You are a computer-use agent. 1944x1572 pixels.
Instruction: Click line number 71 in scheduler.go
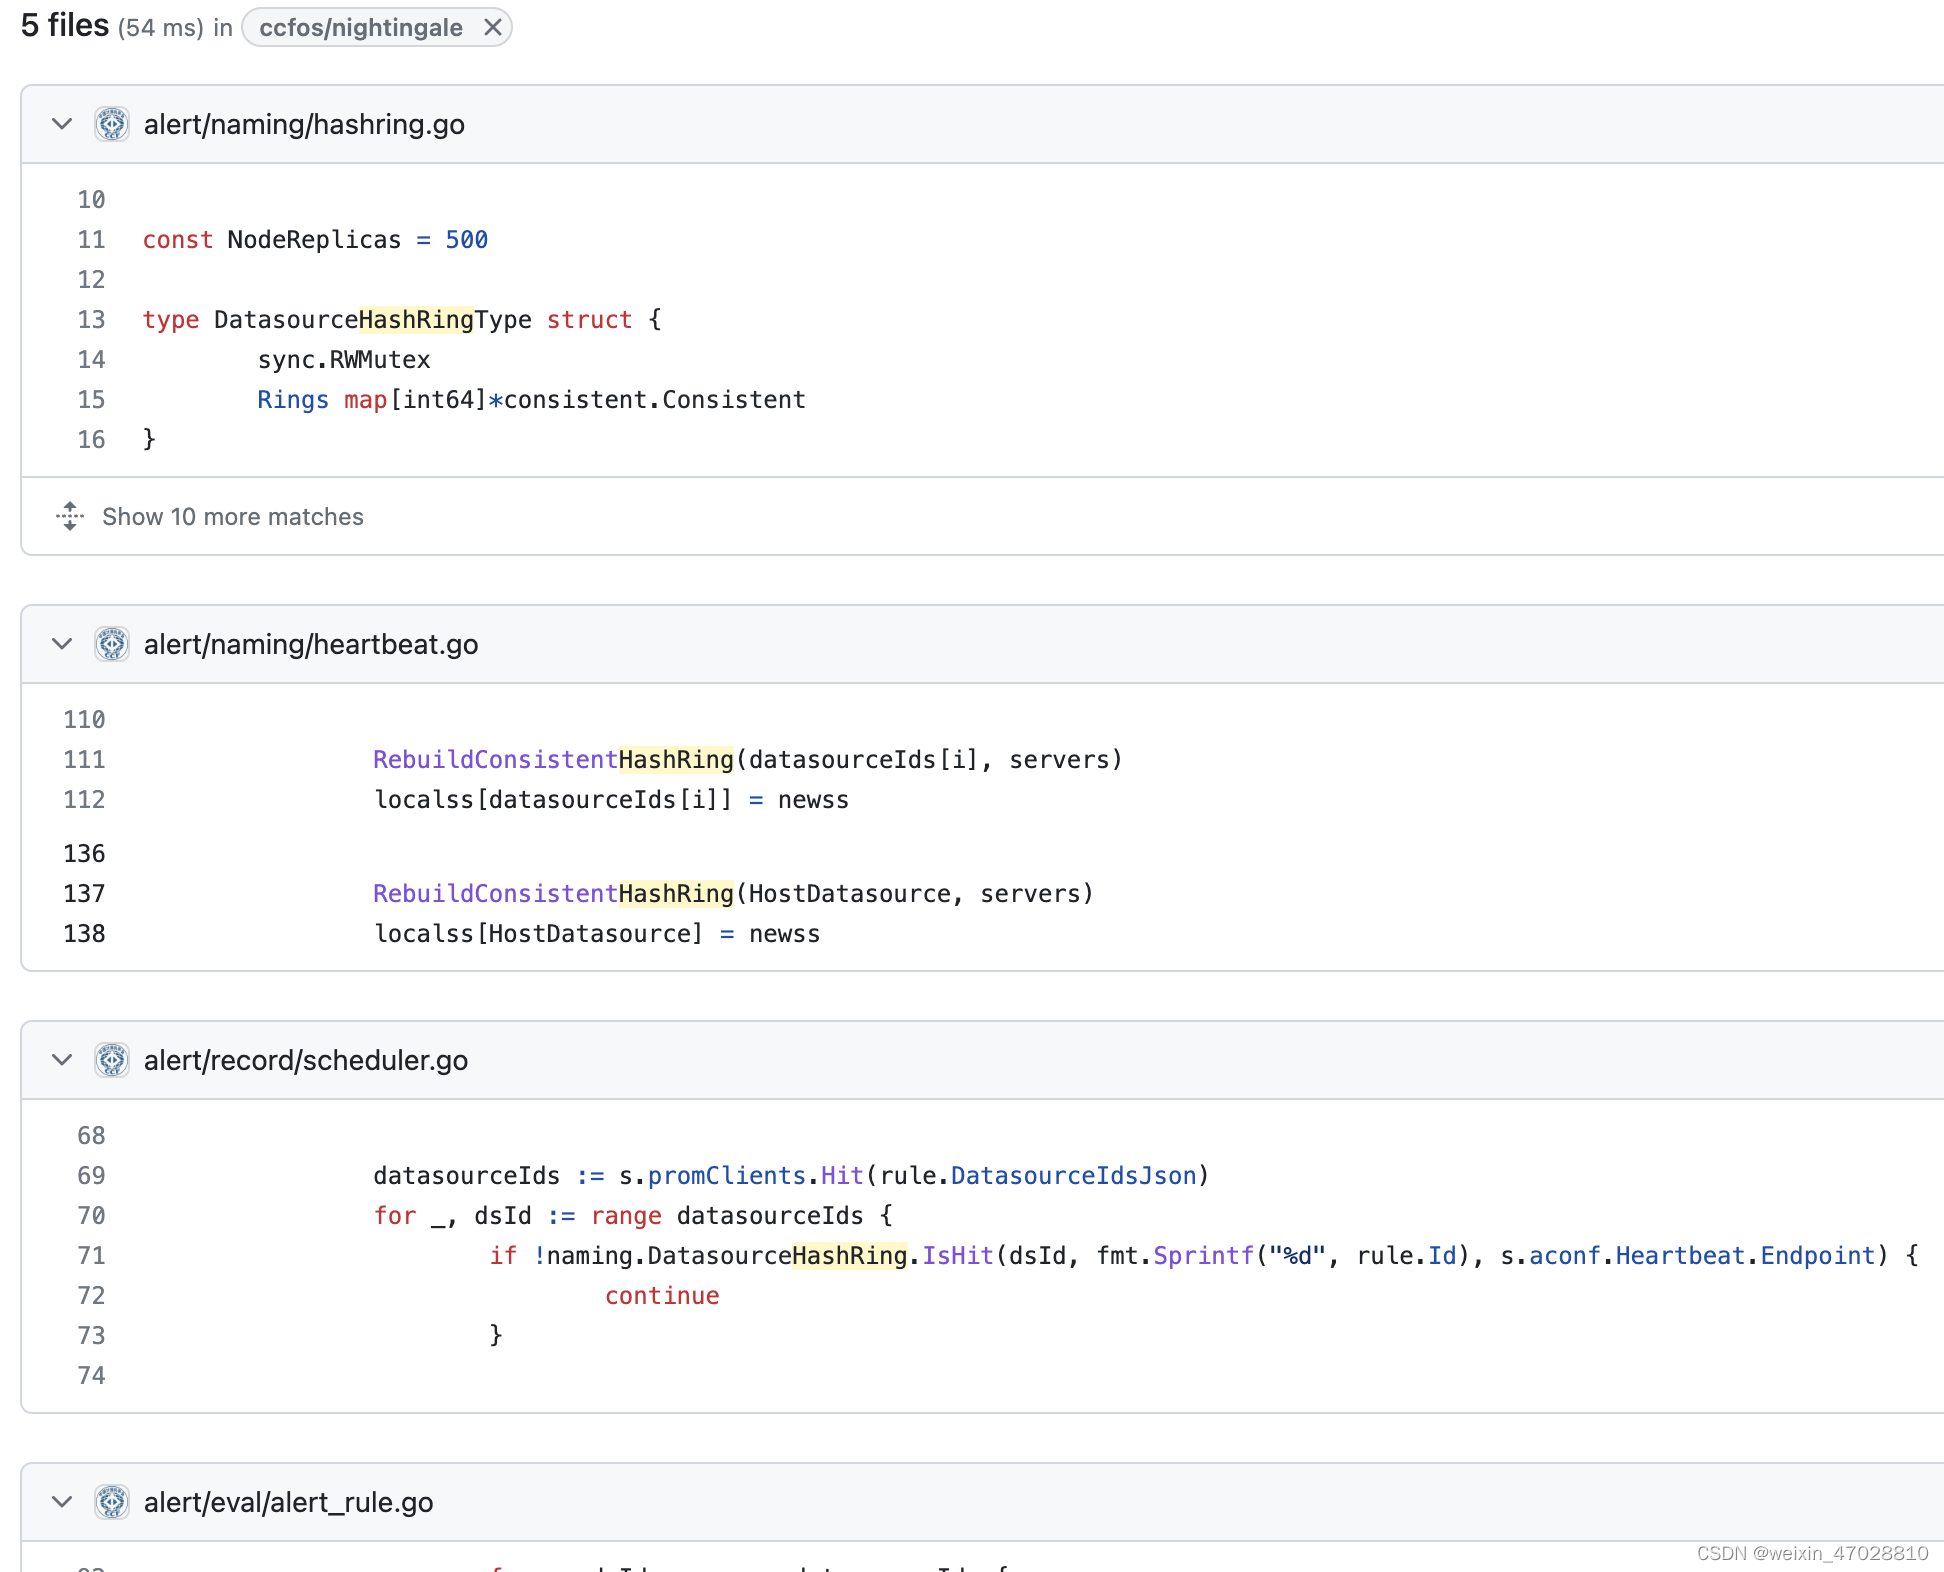click(91, 1256)
